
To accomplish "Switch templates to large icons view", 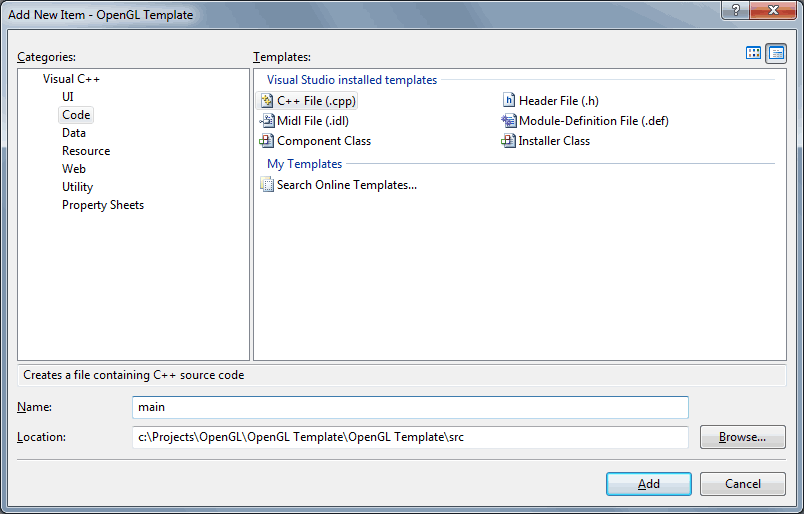I will [x=753, y=53].
